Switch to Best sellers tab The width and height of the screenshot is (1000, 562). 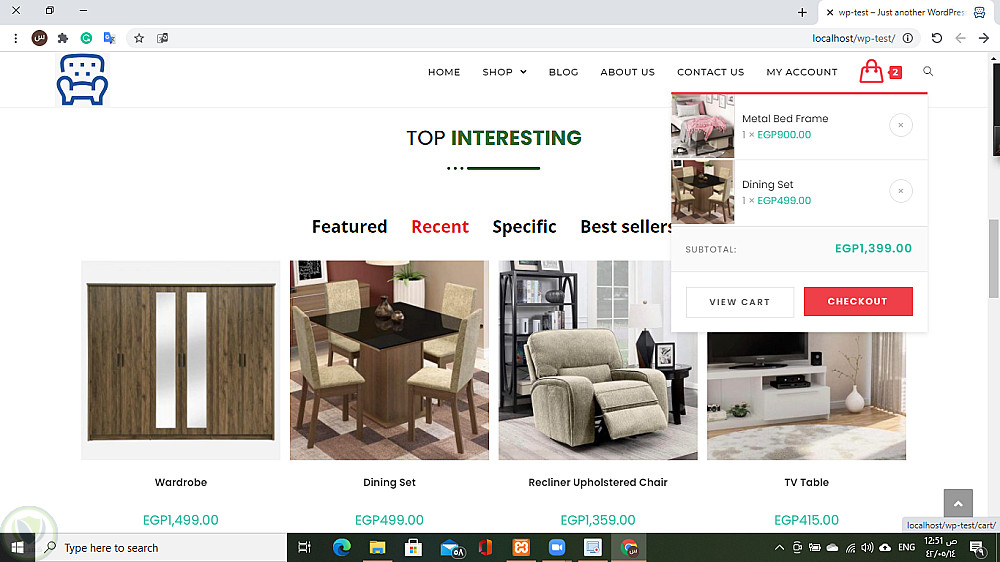click(626, 226)
